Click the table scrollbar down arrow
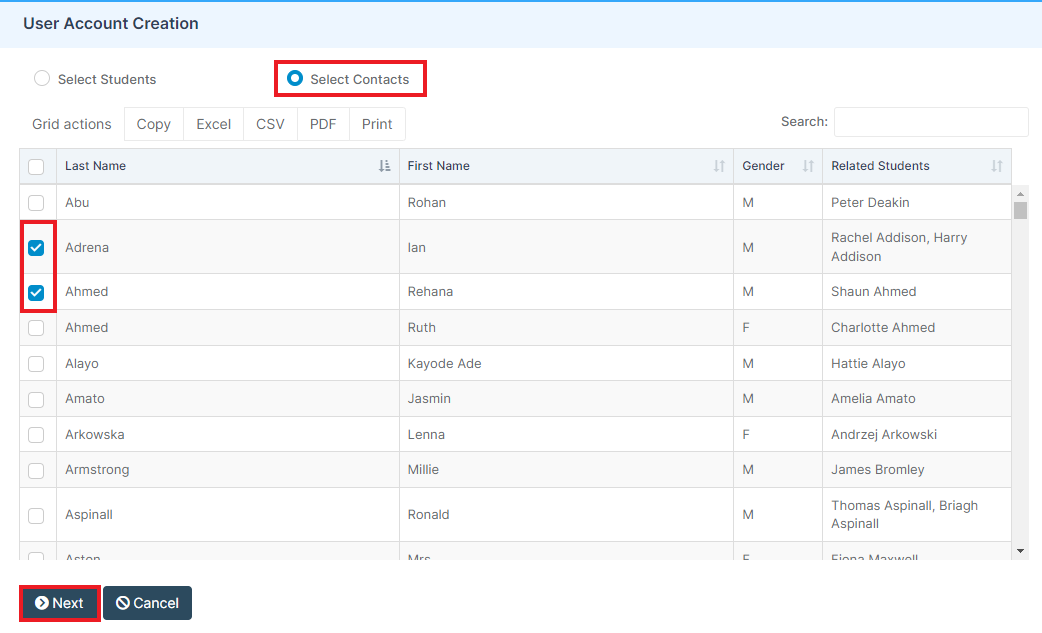Viewport: 1042px width, 633px height. pyautogui.click(x=1020, y=551)
